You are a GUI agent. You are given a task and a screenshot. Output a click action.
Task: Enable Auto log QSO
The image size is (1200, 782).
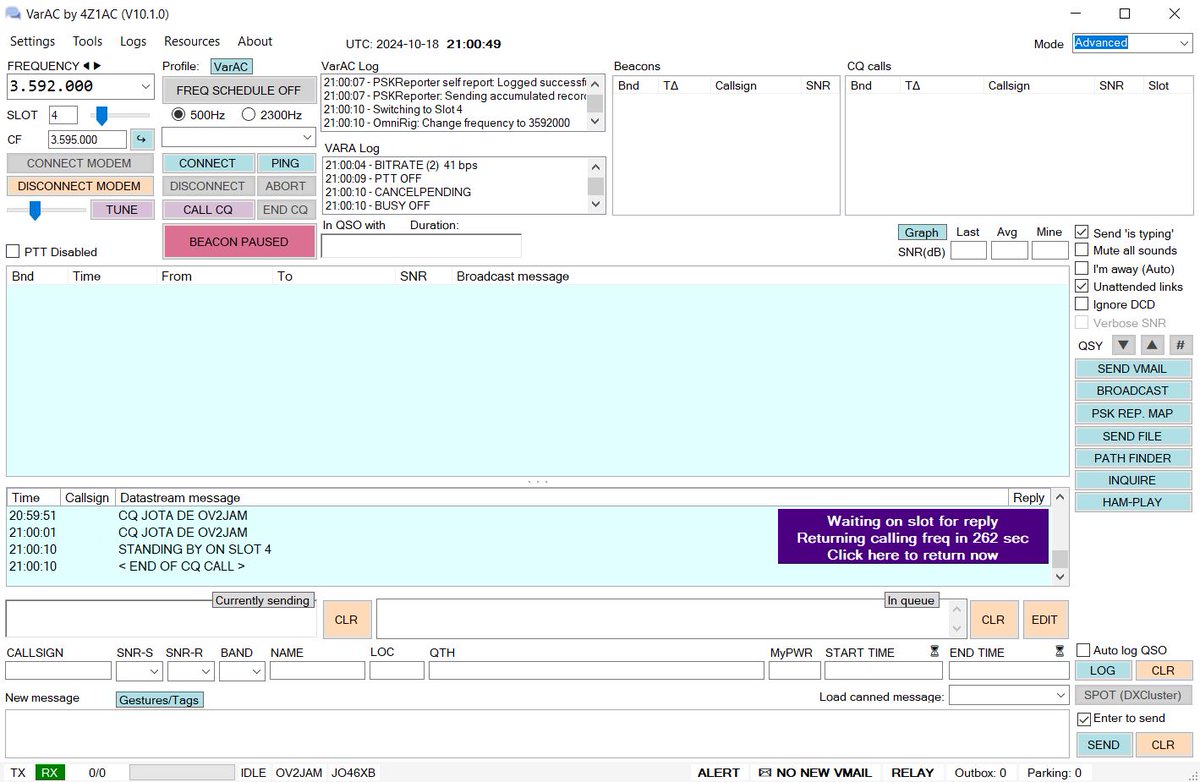pos(1084,650)
